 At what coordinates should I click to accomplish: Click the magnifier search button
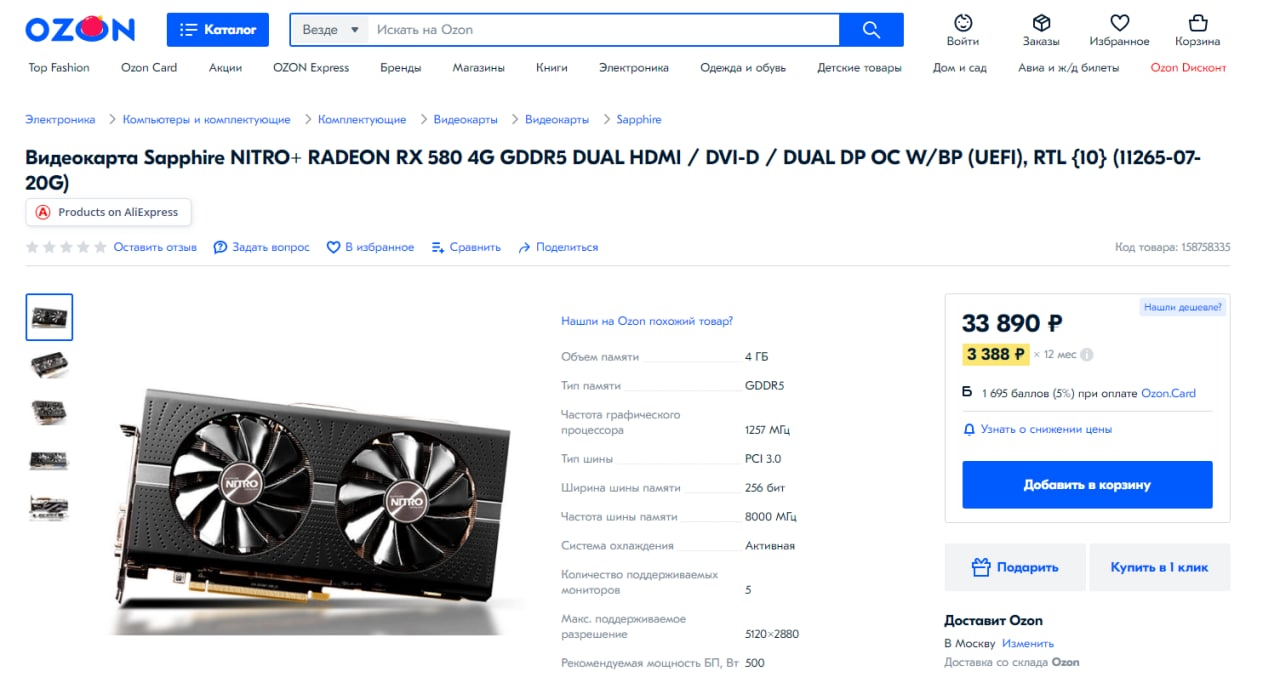tap(871, 30)
